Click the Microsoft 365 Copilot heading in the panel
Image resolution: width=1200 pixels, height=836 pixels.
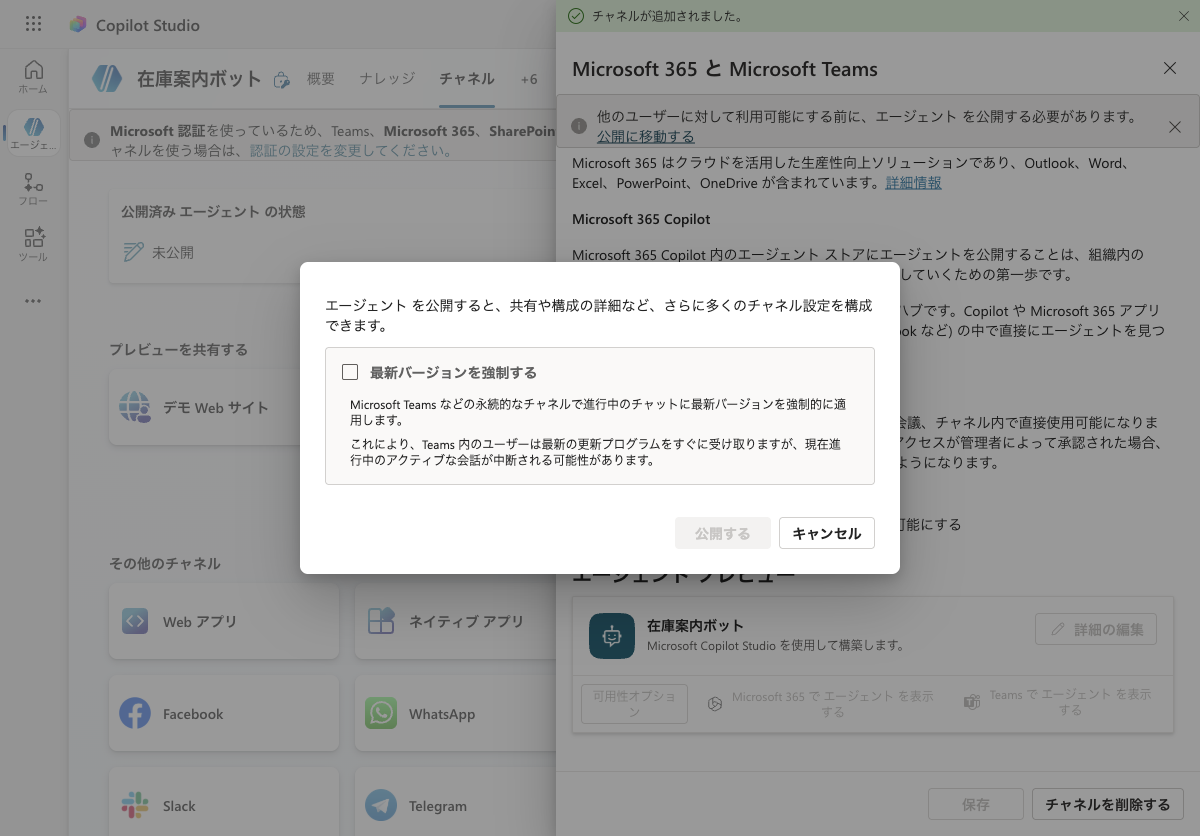click(x=641, y=219)
